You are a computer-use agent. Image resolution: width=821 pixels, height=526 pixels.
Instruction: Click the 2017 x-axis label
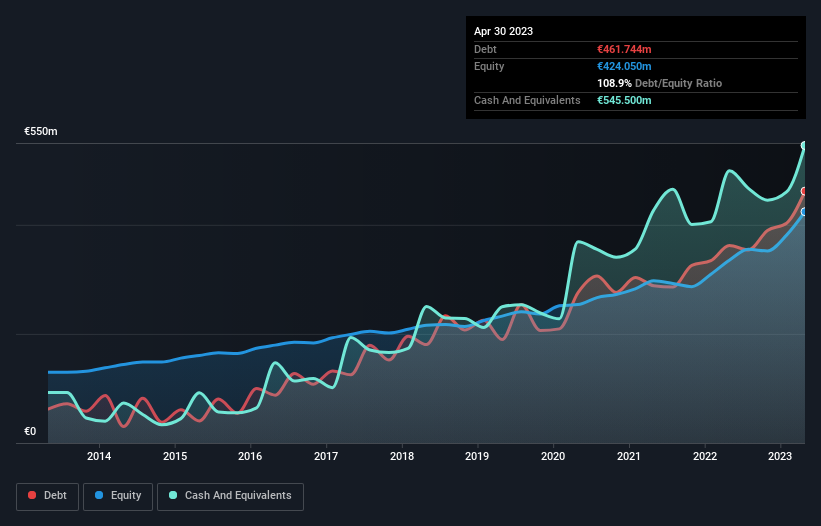(x=326, y=456)
